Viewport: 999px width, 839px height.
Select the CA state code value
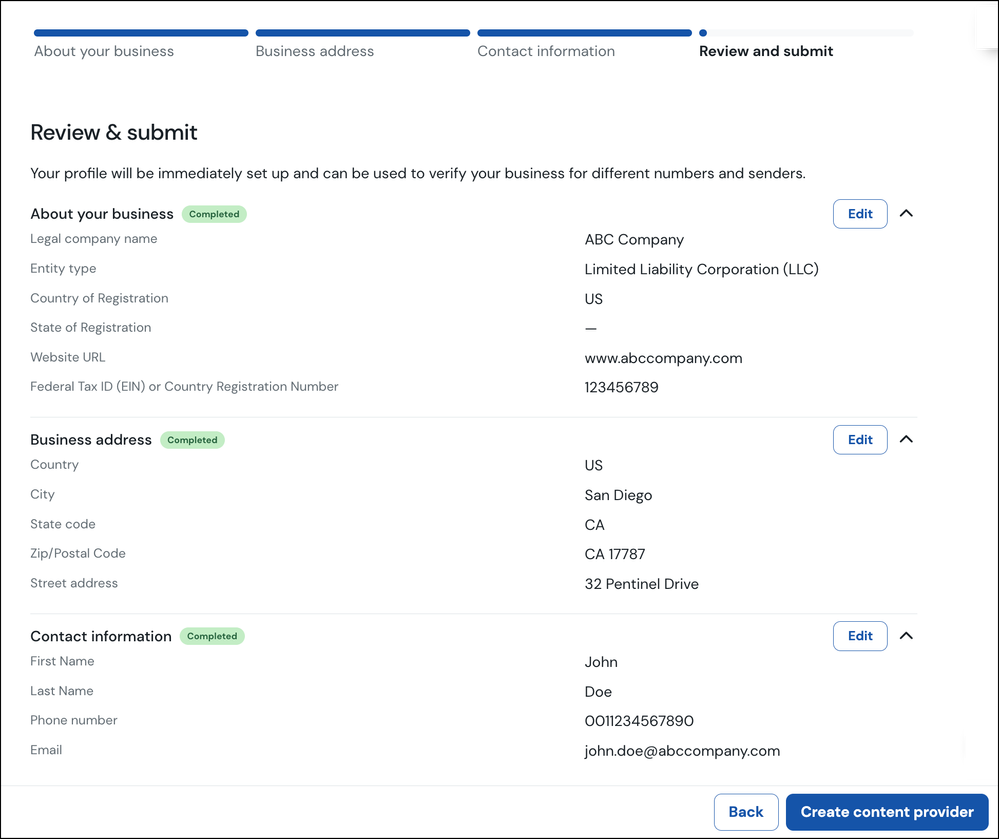[594, 525]
